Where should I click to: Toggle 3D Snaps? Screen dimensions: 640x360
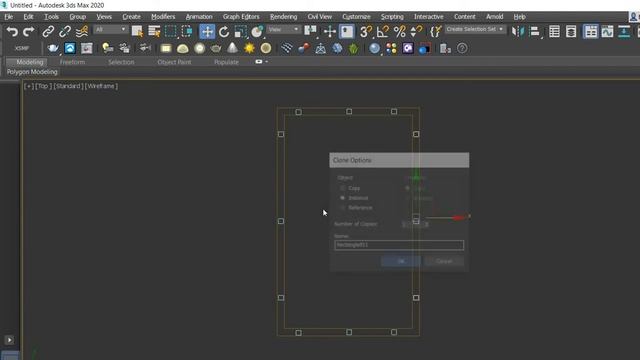click(x=366, y=31)
